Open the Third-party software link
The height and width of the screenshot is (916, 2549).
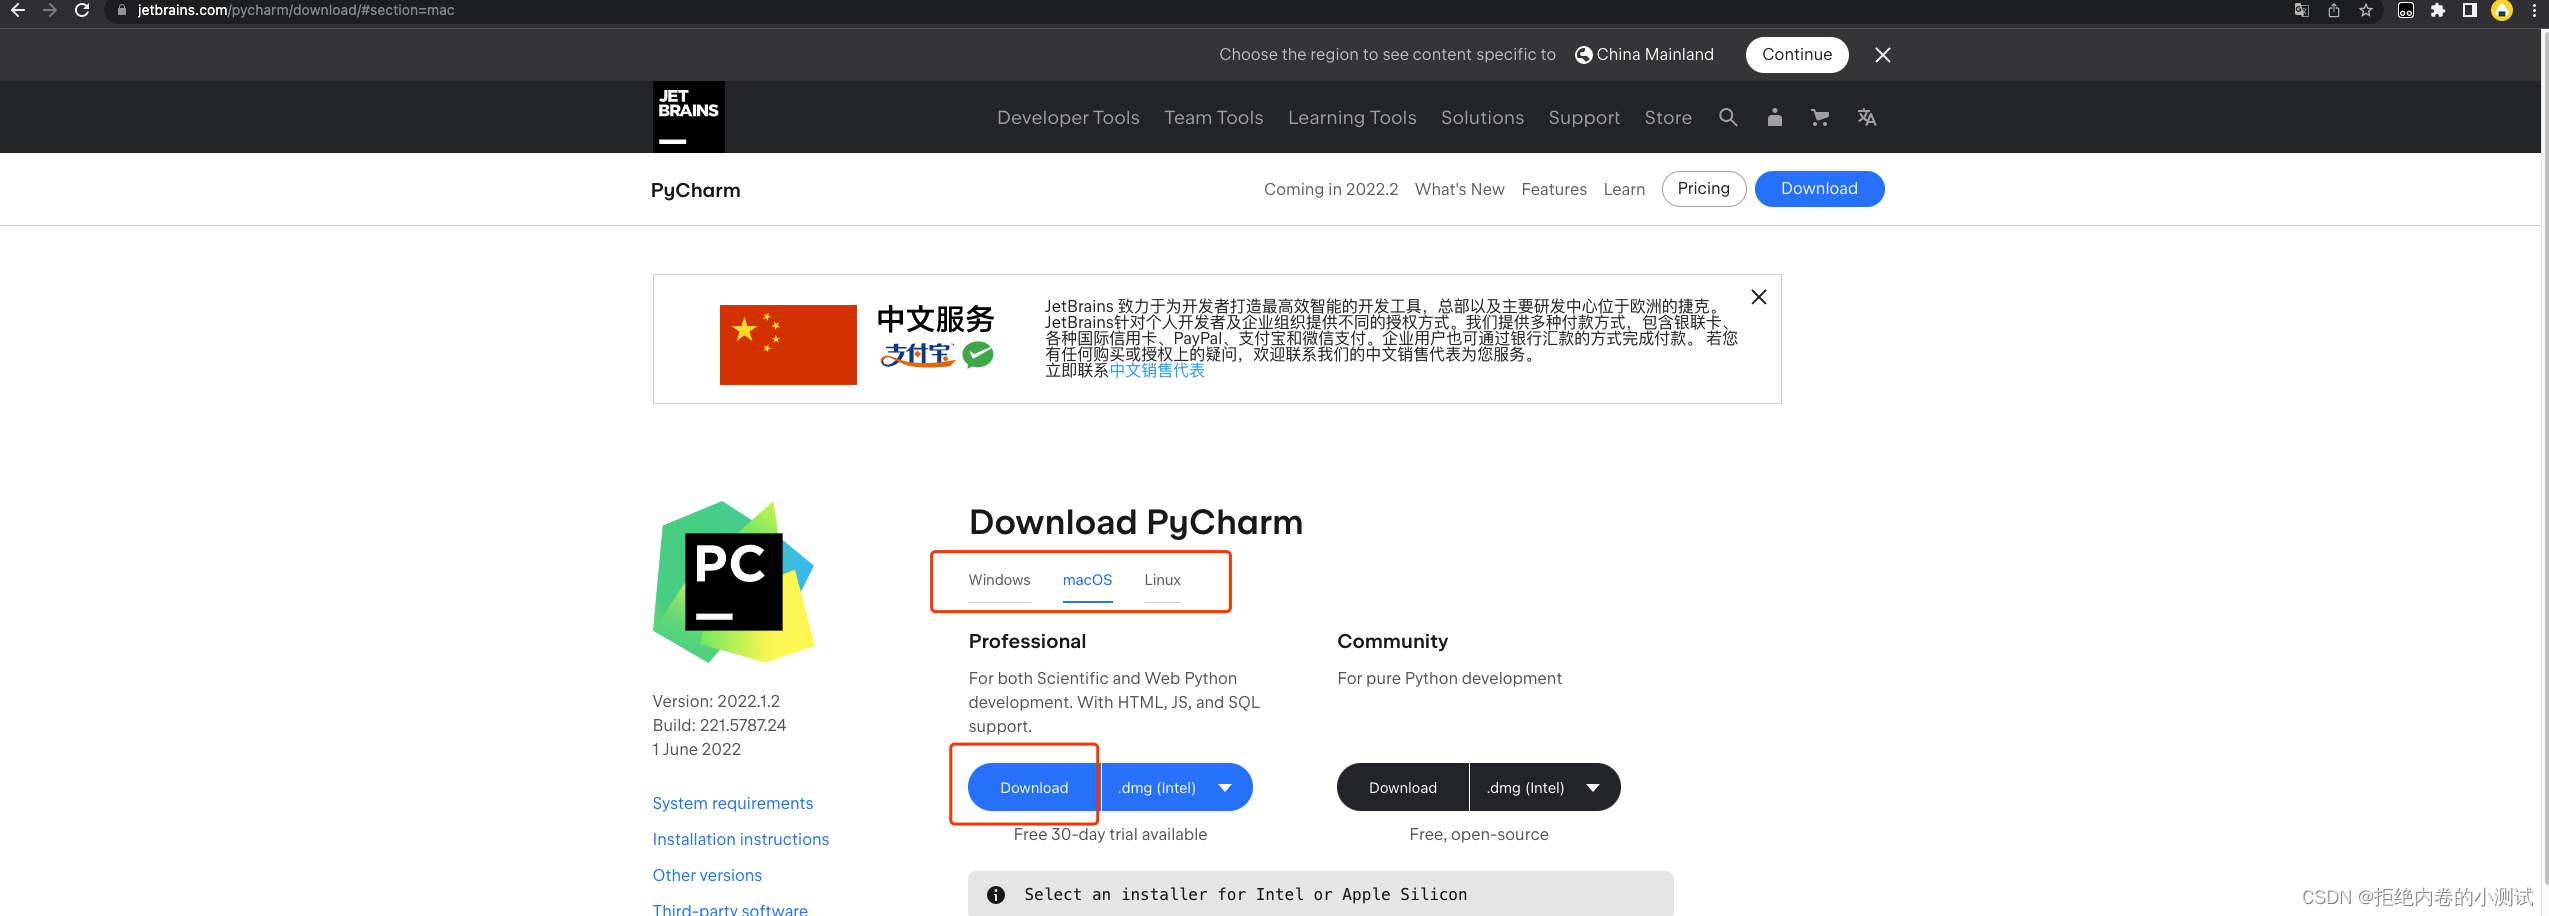(730, 909)
